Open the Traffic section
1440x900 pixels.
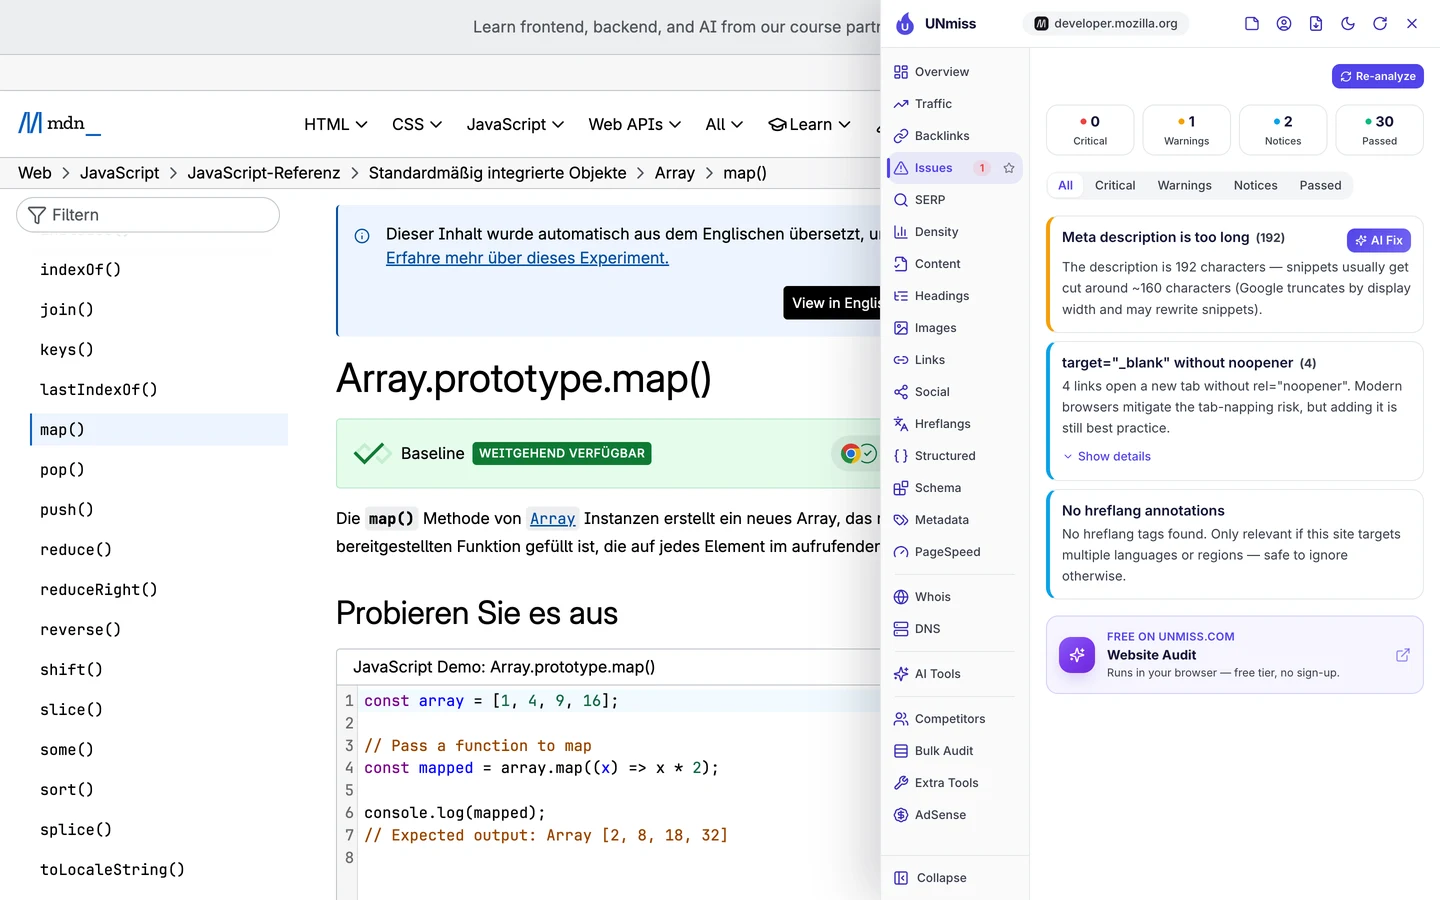pos(955,104)
